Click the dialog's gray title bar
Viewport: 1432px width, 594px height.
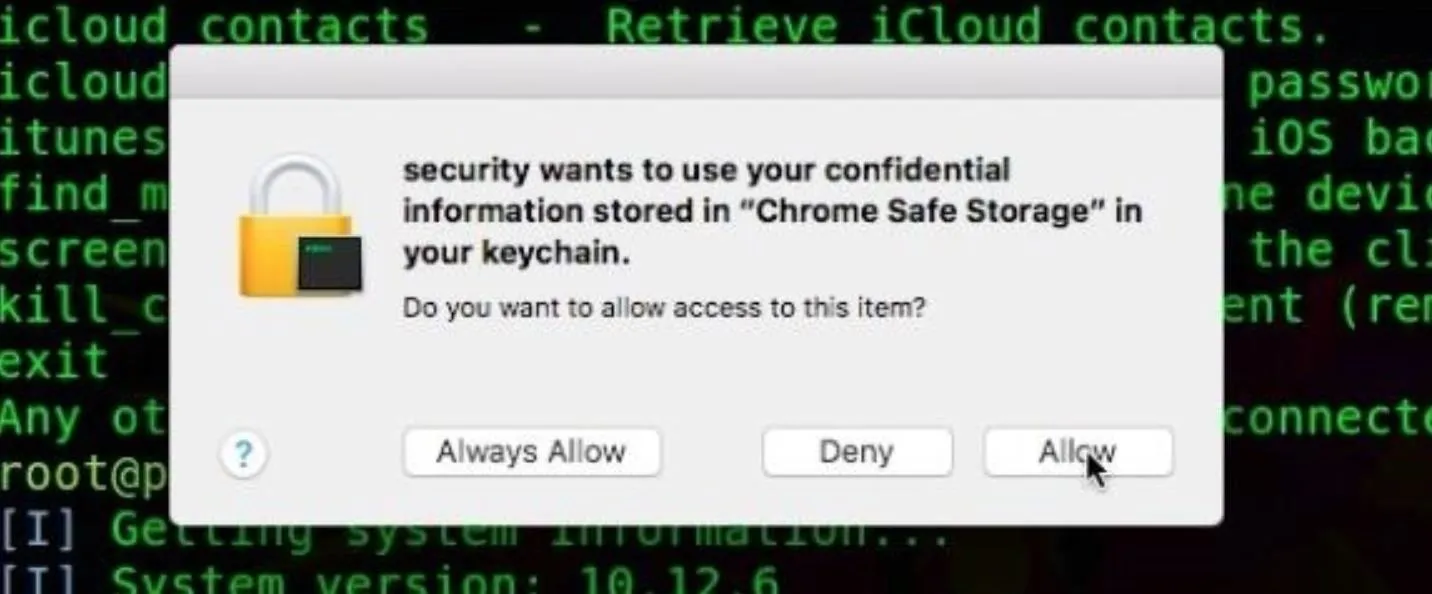[x=696, y=72]
